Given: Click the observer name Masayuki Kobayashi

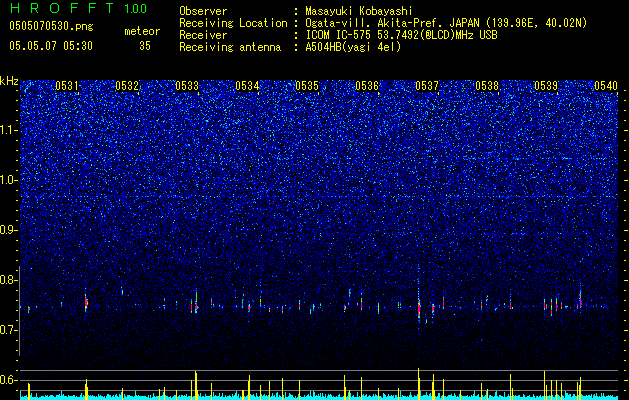Looking at the screenshot, I should pos(359,11).
